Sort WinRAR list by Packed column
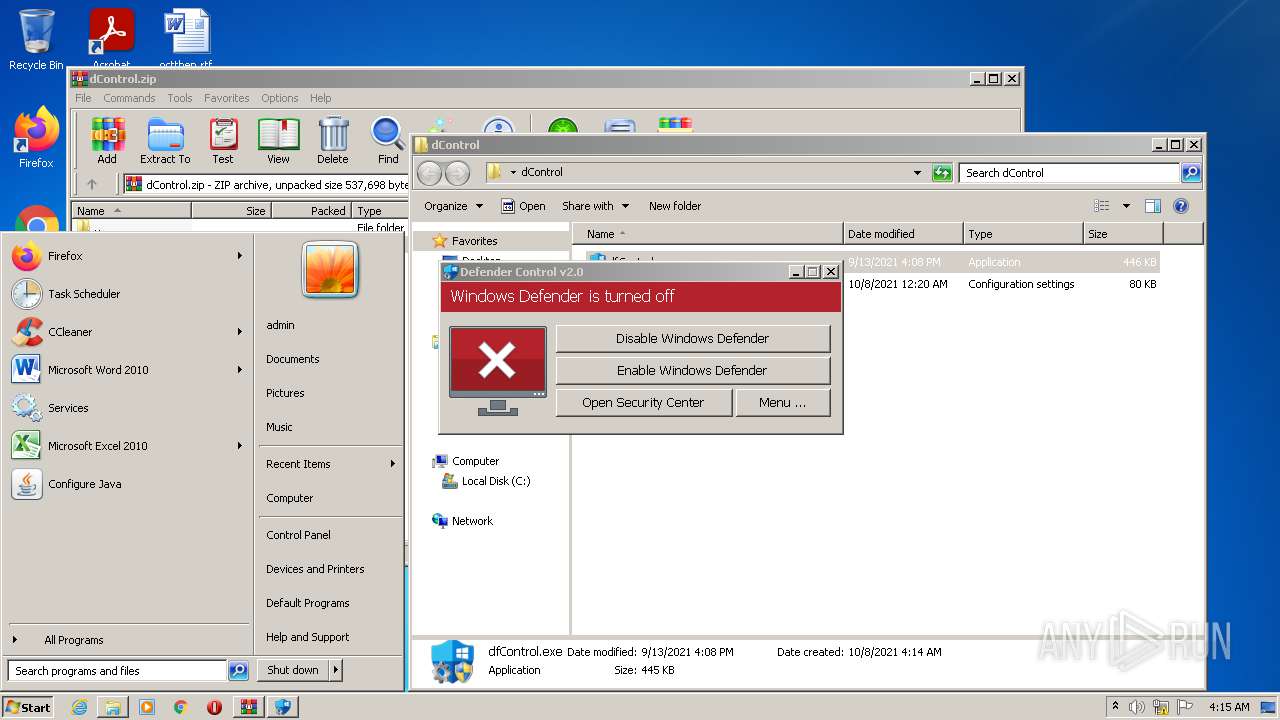Screen dimensions: 1280x720 coord(311,211)
